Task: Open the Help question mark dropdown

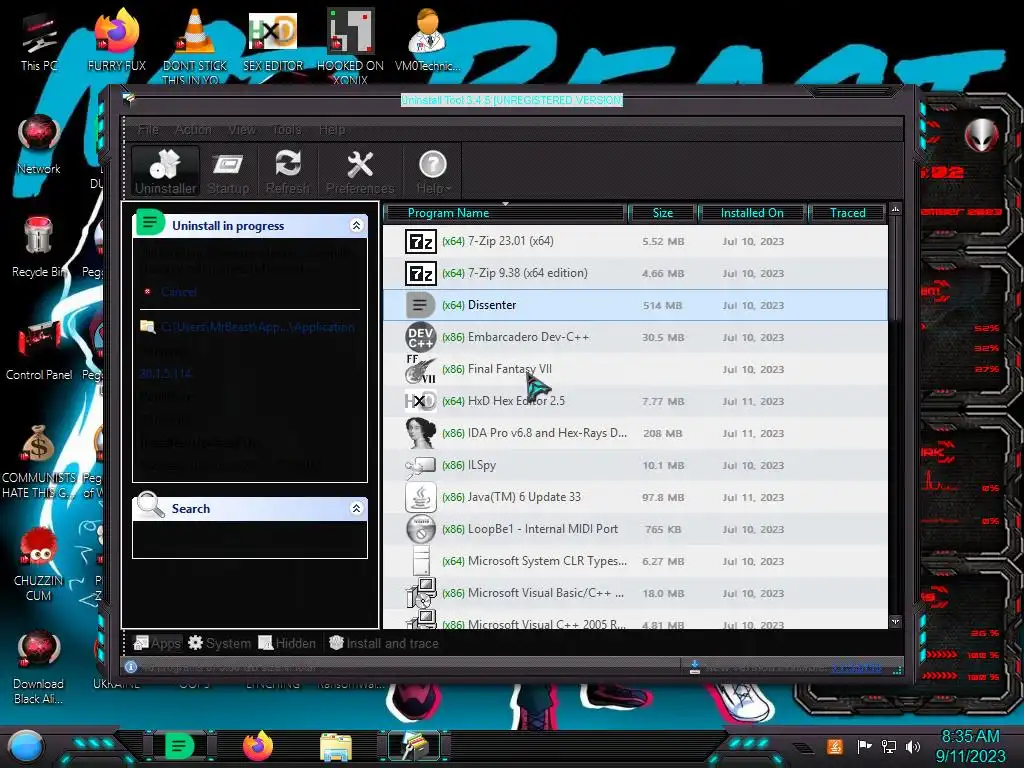Action: point(433,171)
